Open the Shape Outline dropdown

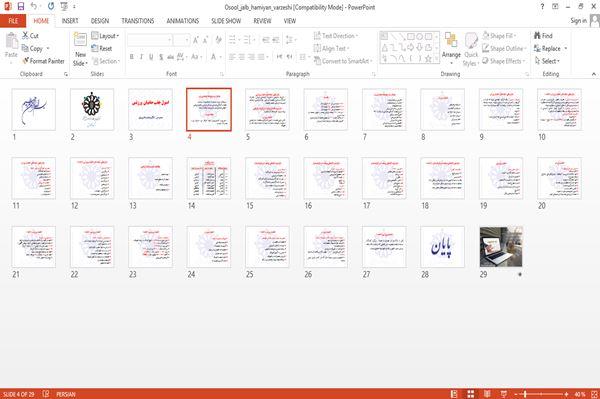pos(504,48)
